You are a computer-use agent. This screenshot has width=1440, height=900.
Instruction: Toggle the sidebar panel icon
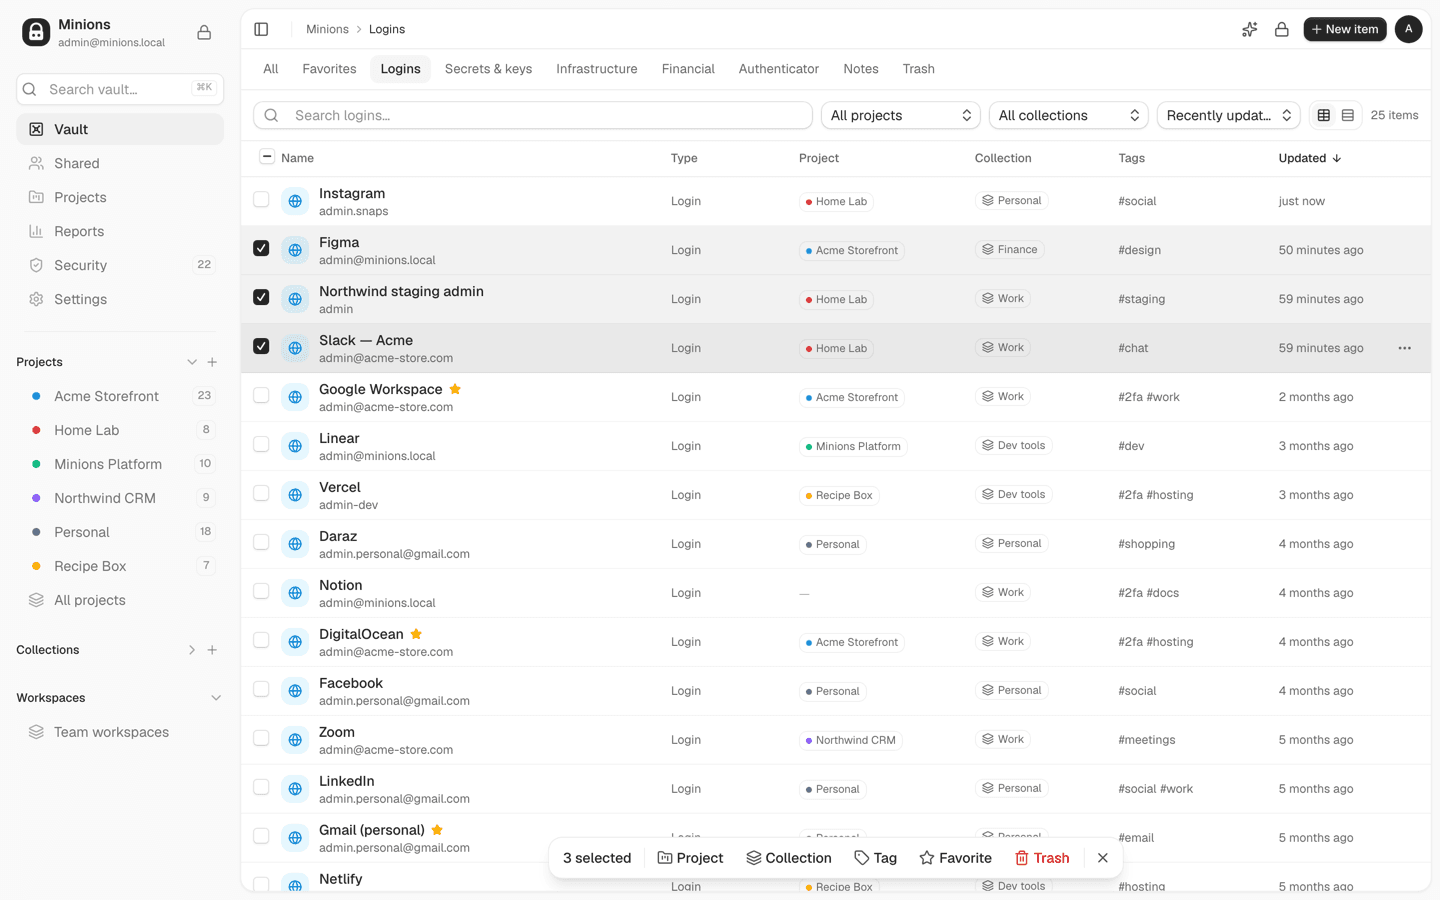(261, 29)
